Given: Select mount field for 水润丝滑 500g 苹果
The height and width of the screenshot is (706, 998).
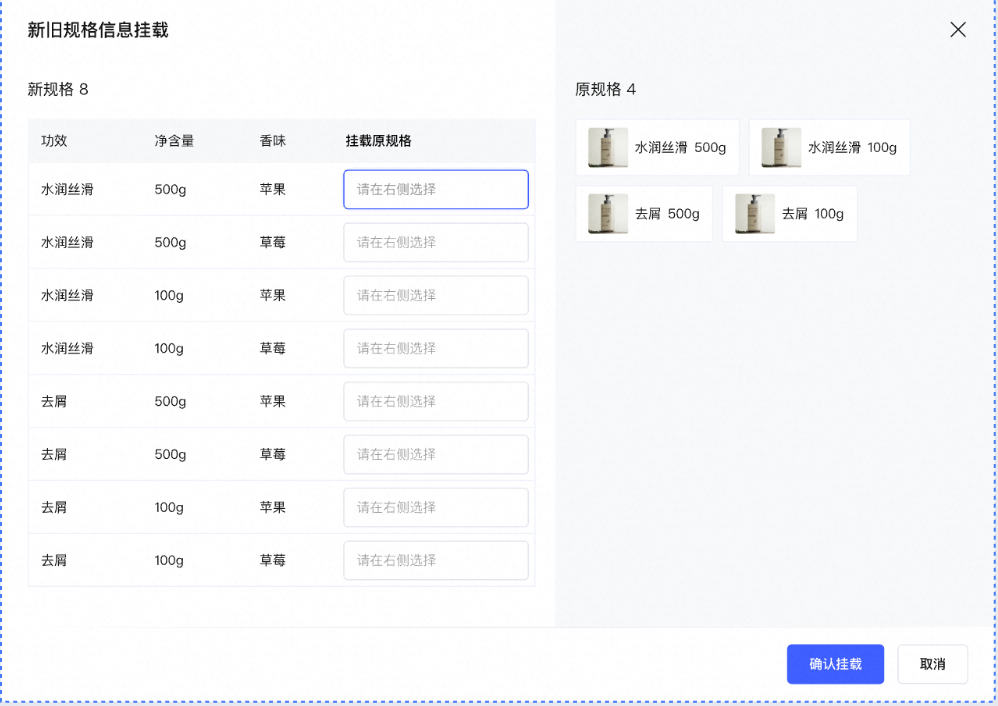Looking at the screenshot, I should click(x=436, y=189).
